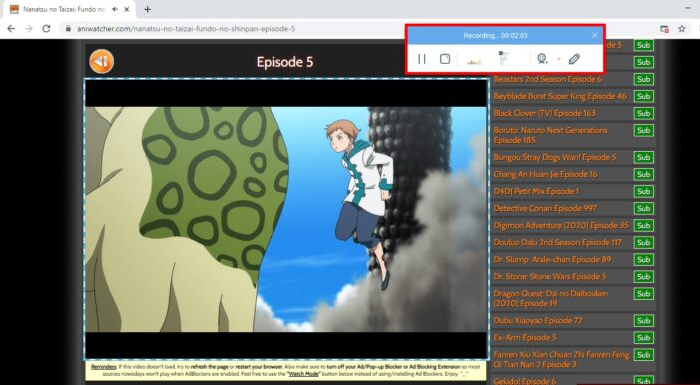Click Sub badge next to Black Clover
Screen dimensions: 700x385
[643, 113]
